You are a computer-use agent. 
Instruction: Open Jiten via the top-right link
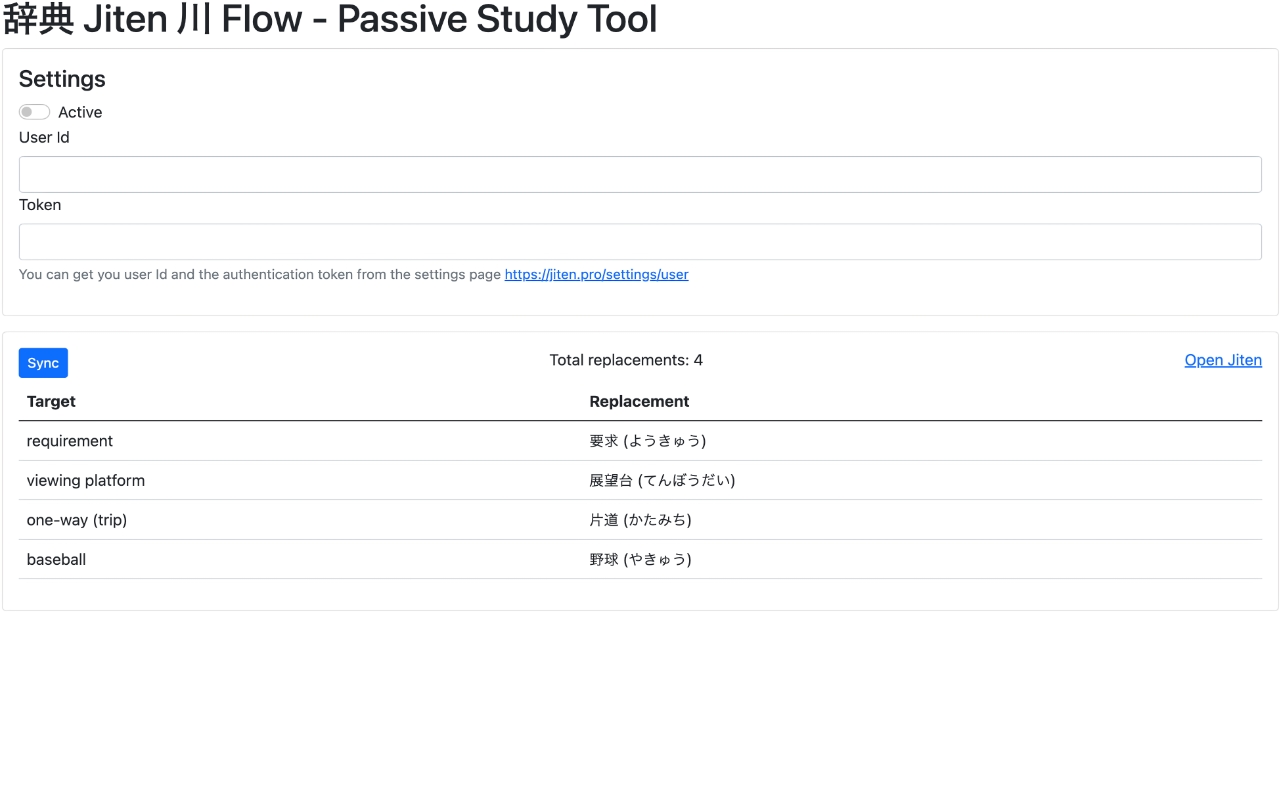(1223, 360)
